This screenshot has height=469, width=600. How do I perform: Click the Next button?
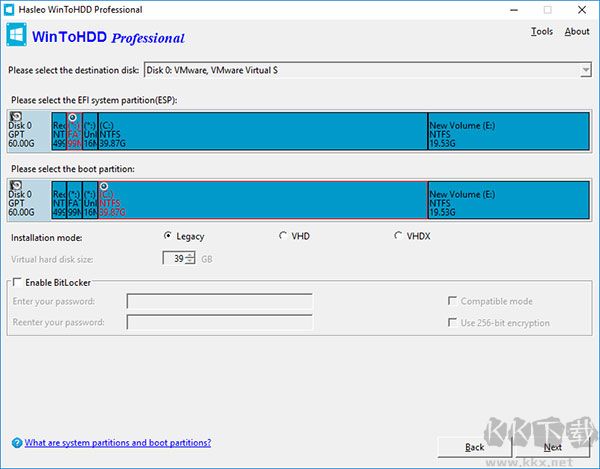(553, 447)
